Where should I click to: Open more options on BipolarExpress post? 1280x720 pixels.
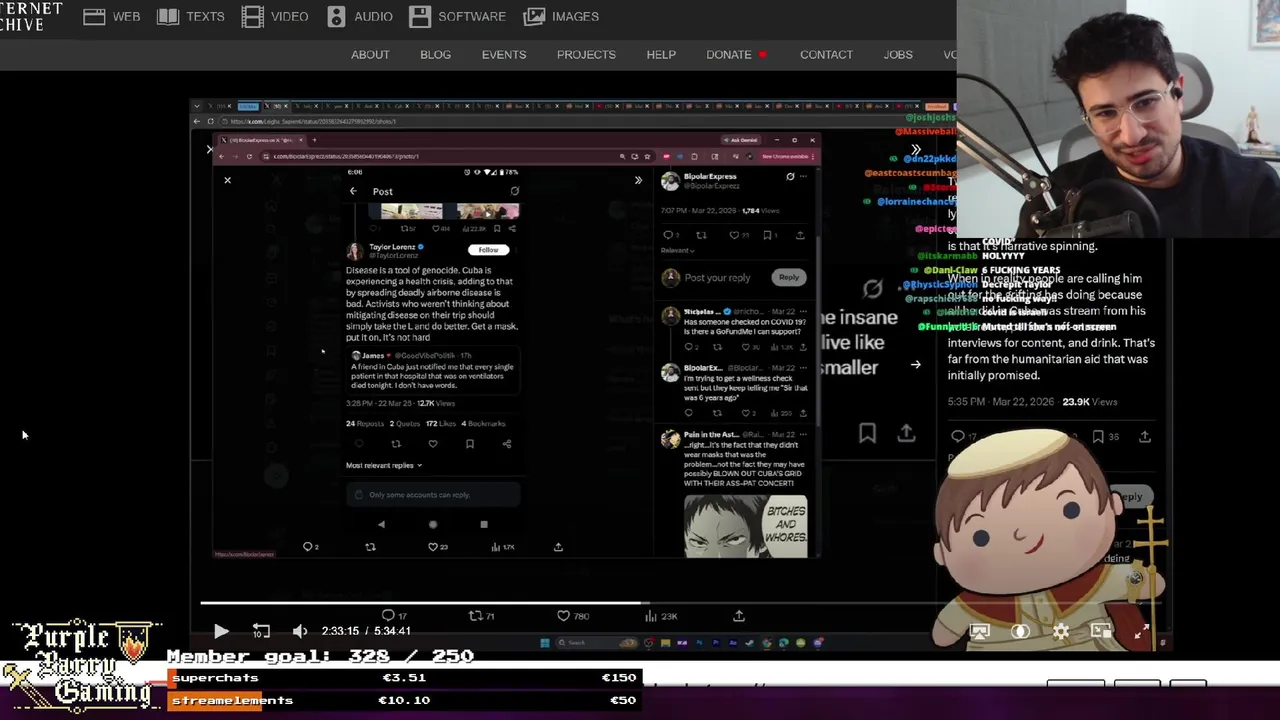coord(802,177)
